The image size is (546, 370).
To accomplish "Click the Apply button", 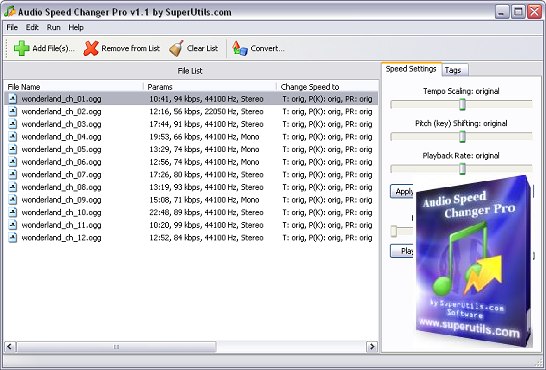I will point(402,191).
